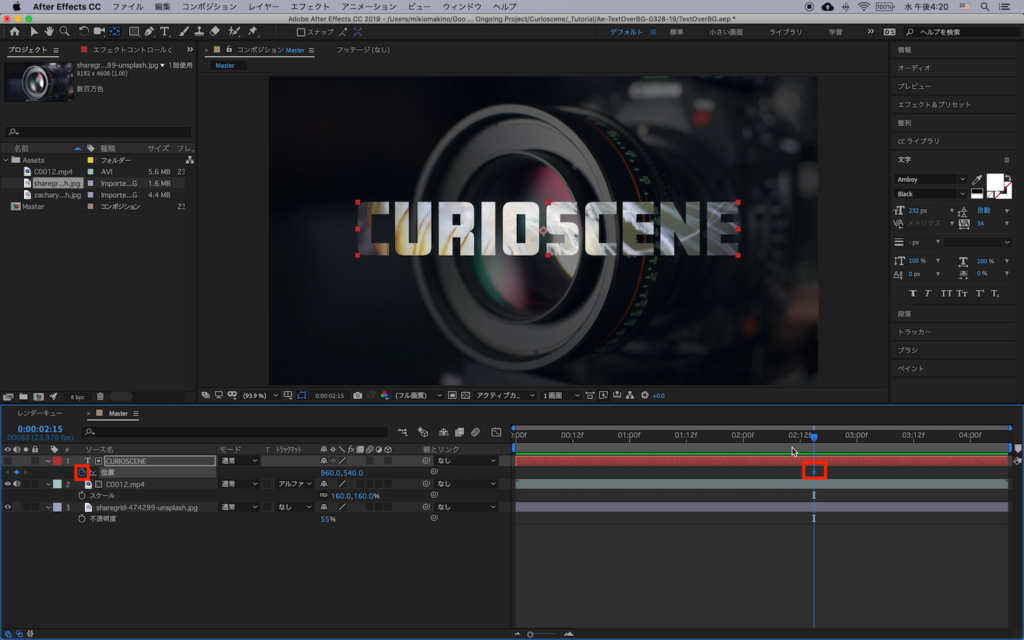Hide the C0012.mp4 layer with its eye toggle
The height and width of the screenshot is (640, 1024).
pos(8,484)
